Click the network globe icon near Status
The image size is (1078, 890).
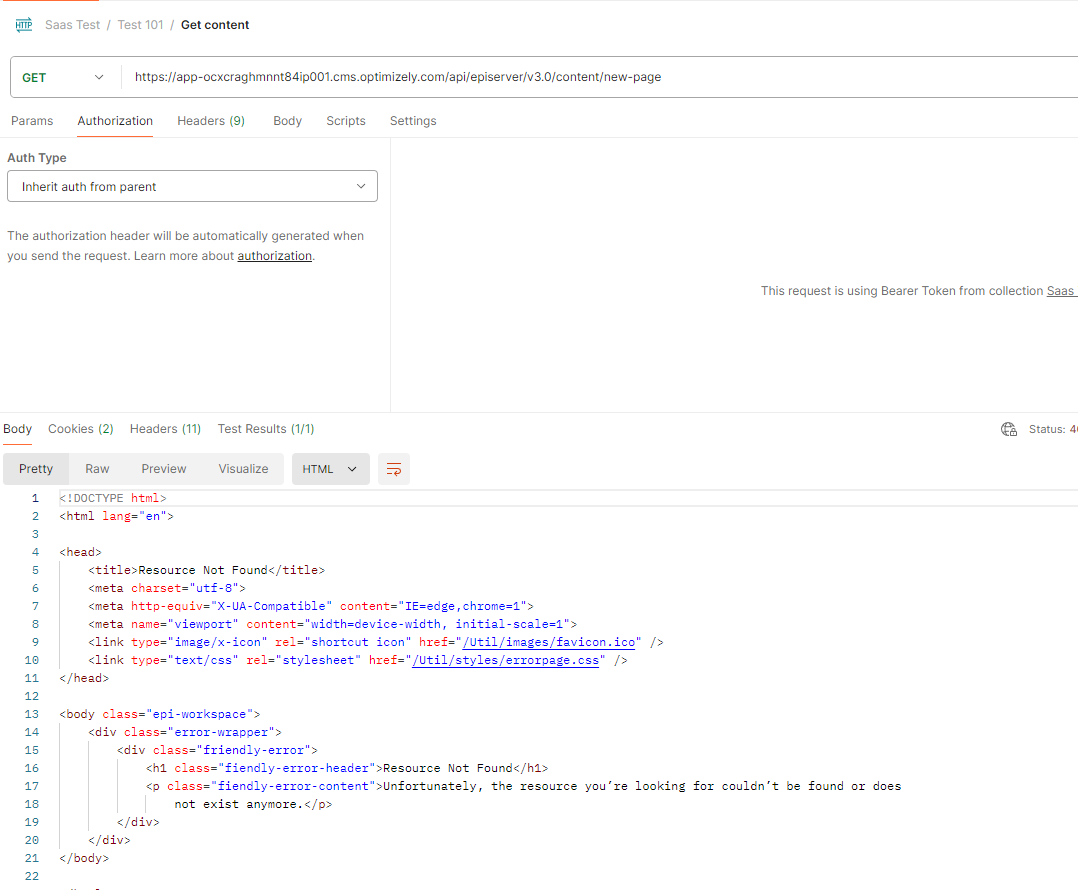[1009, 429]
